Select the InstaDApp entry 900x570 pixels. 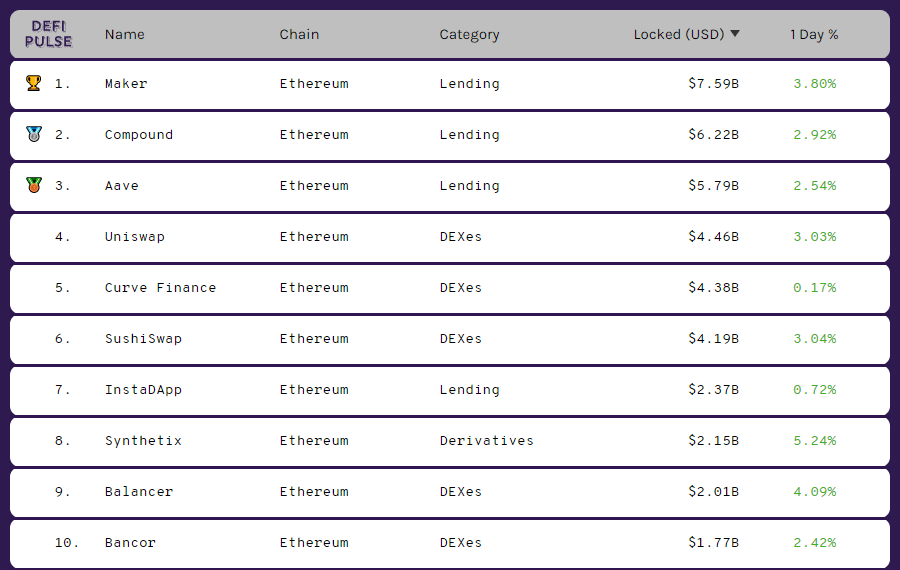pos(143,390)
